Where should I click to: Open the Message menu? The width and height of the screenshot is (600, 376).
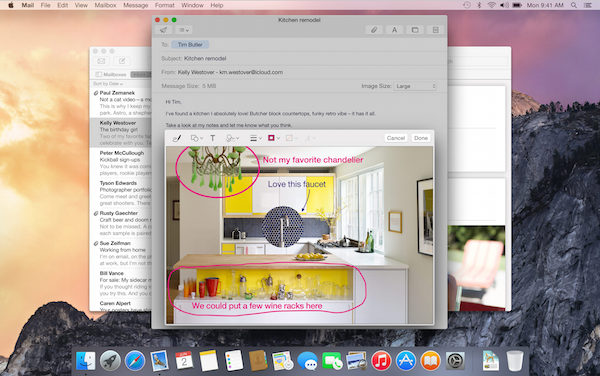coord(135,5)
